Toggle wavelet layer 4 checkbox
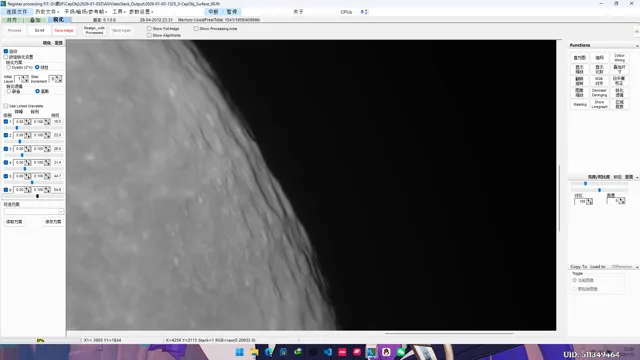The width and height of the screenshot is (640, 360). click(x=6, y=162)
